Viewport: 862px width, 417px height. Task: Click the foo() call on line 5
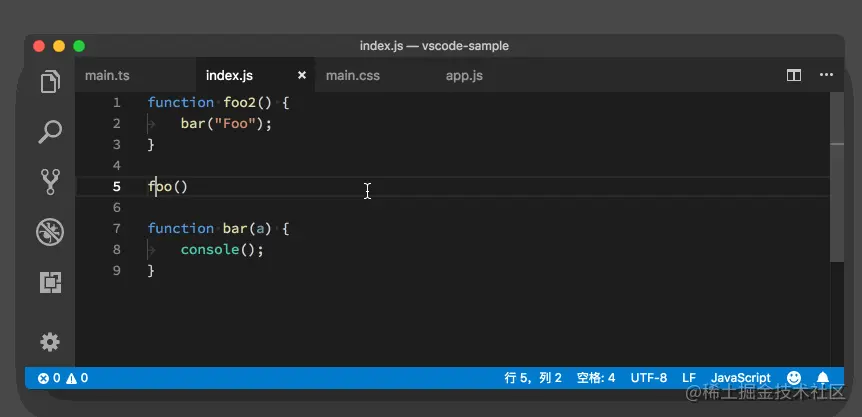[168, 187]
